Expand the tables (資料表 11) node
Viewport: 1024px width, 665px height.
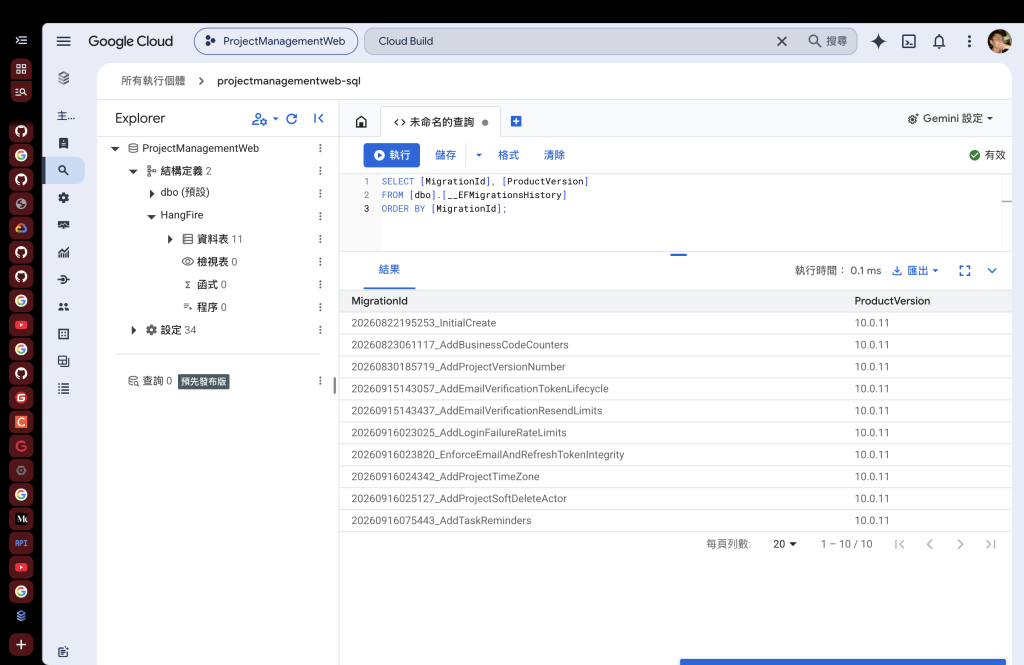[170, 239]
